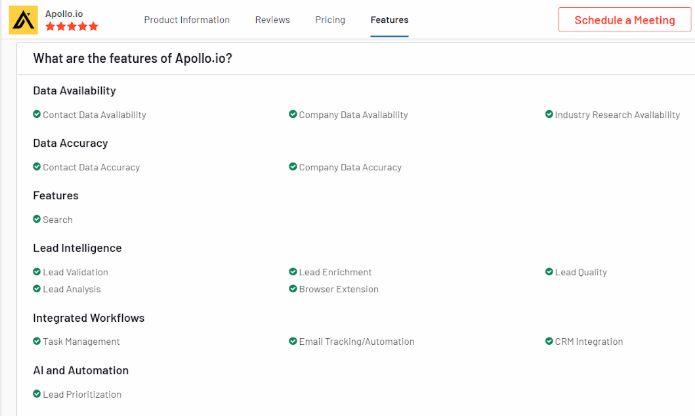Click the Apollo.io product name link
695x416 pixels.
[x=64, y=14]
